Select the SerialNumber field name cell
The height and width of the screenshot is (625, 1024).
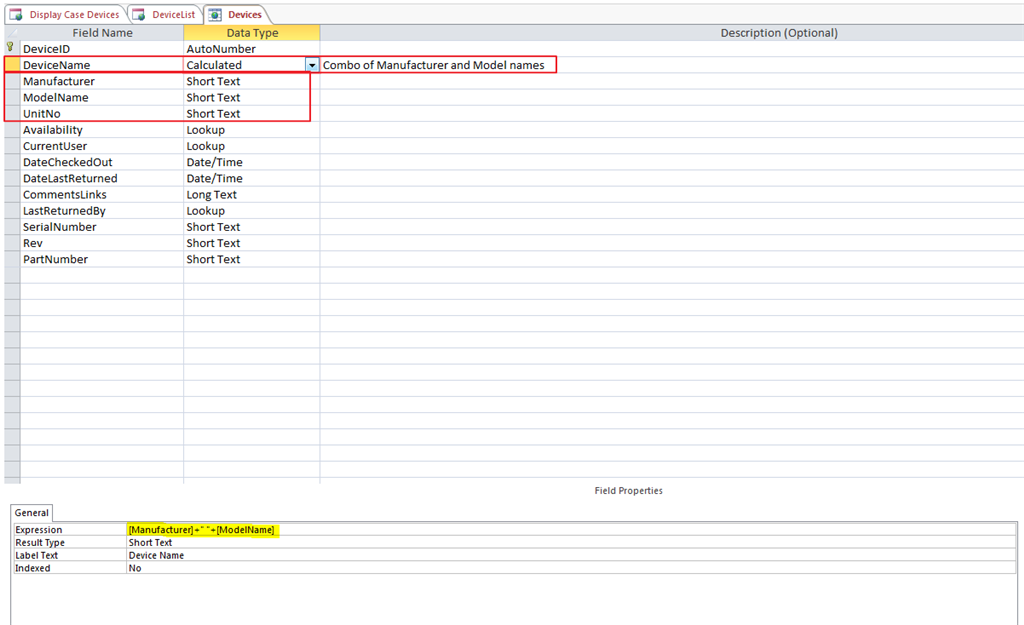click(x=102, y=227)
